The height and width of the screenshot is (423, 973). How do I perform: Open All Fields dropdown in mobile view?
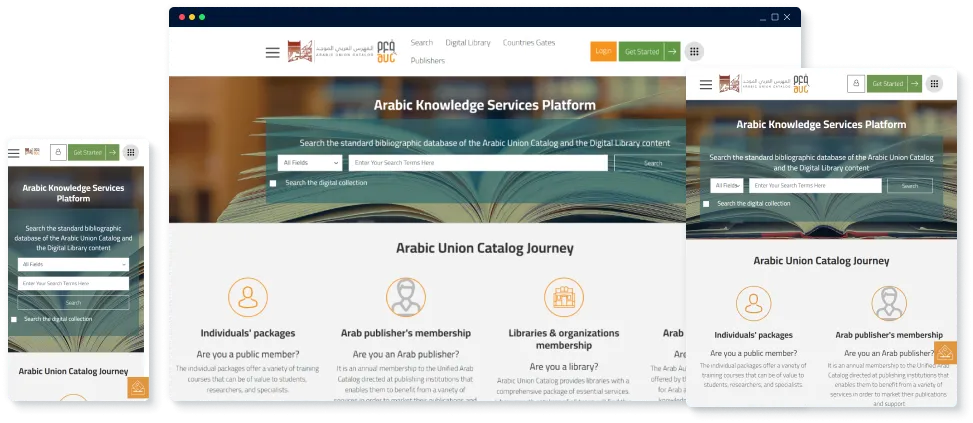73,264
